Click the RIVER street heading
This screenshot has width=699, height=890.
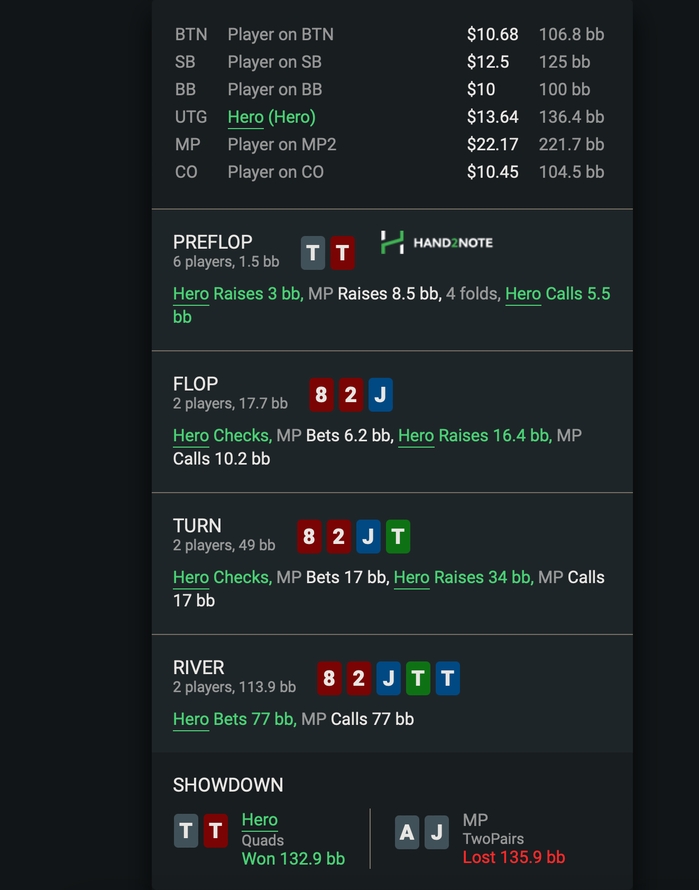[x=198, y=668]
